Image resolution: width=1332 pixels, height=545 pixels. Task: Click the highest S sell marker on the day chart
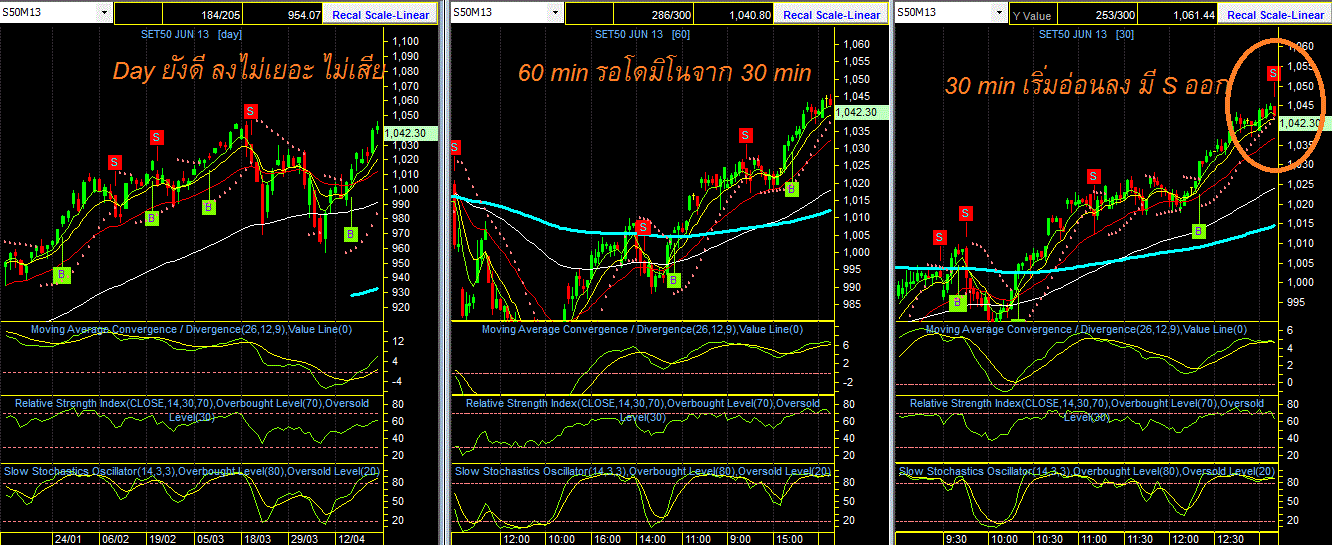pos(250,110)
